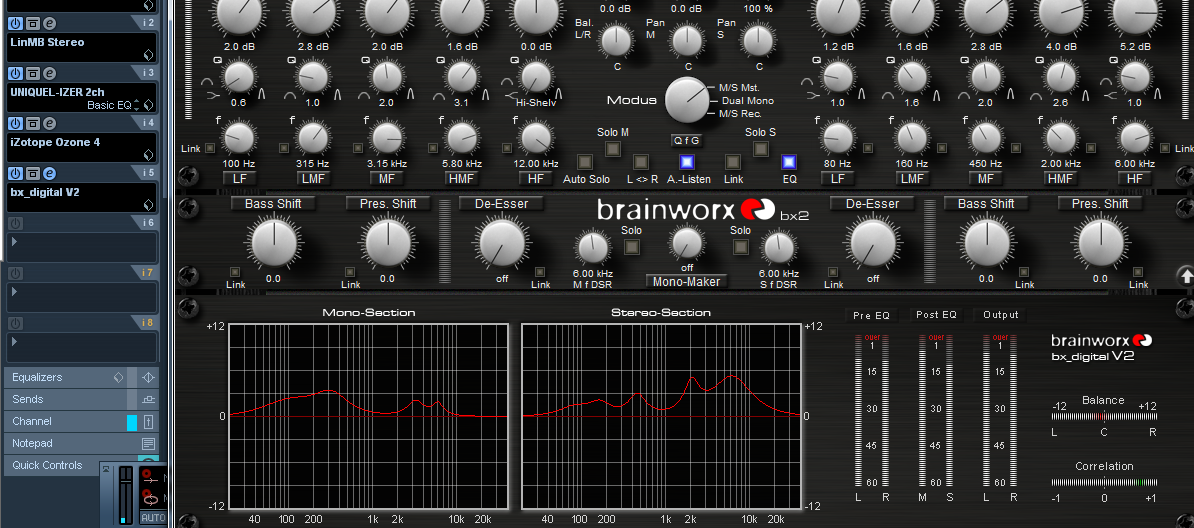Click the Notepad section page icon

pyautogui.click(x=149, y=443)
